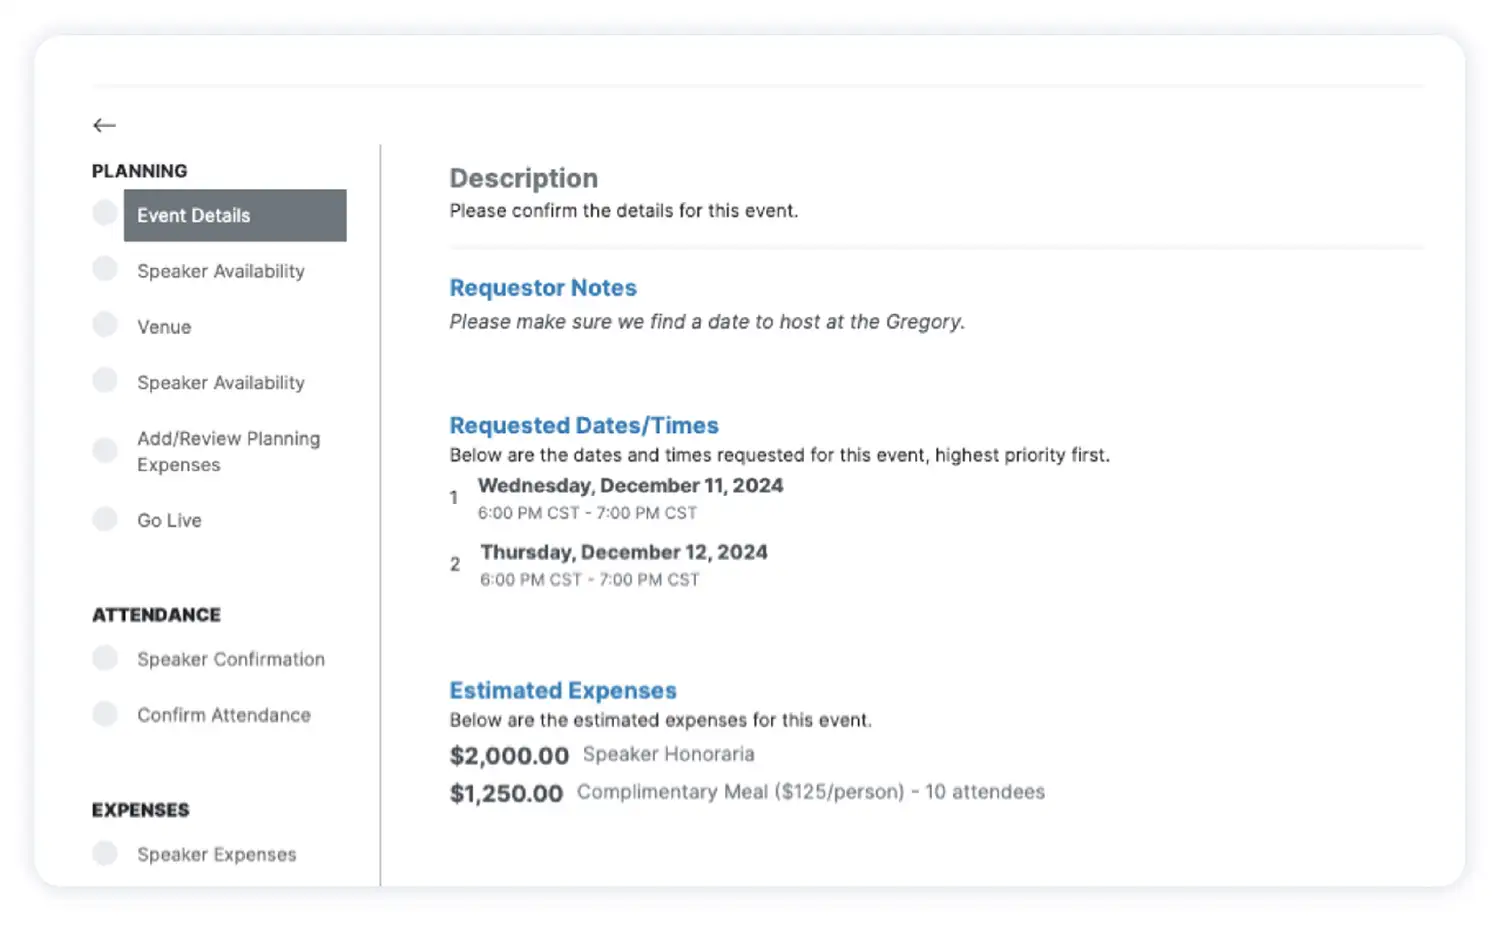Select the Wednesday, December 11, 2024 date
The height and width of the screenshot is (932, 1500).
click(x=630, y=486)
